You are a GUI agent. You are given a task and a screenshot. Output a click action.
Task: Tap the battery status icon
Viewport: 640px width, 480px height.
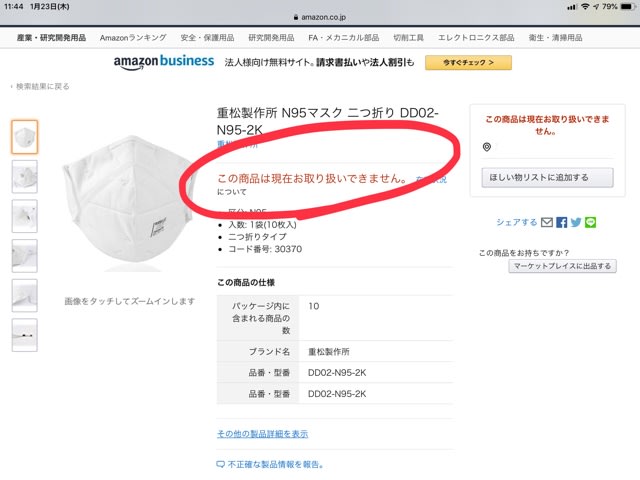pyautogui.click(x=627, y=7)
